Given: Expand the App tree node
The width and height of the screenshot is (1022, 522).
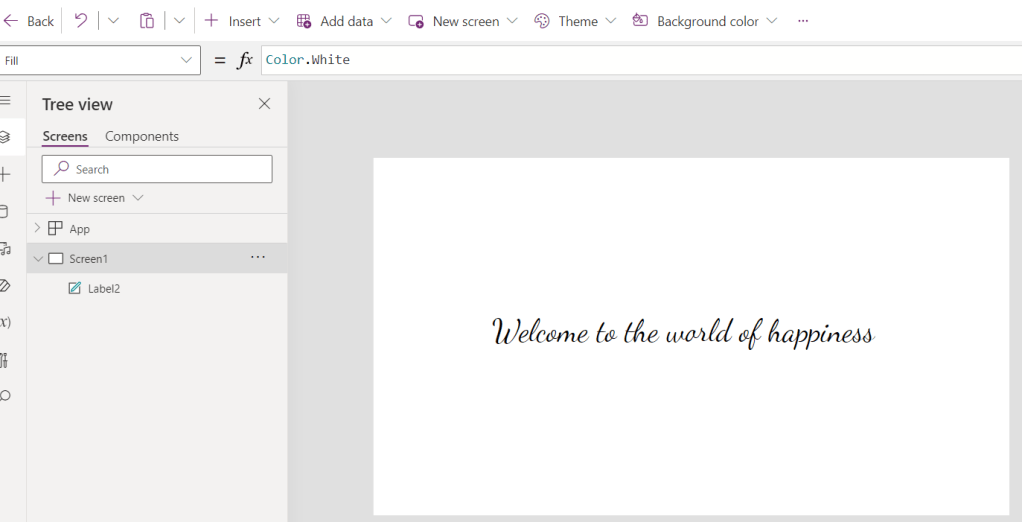Looking at the screenshot, I should (x=38, y=229).
